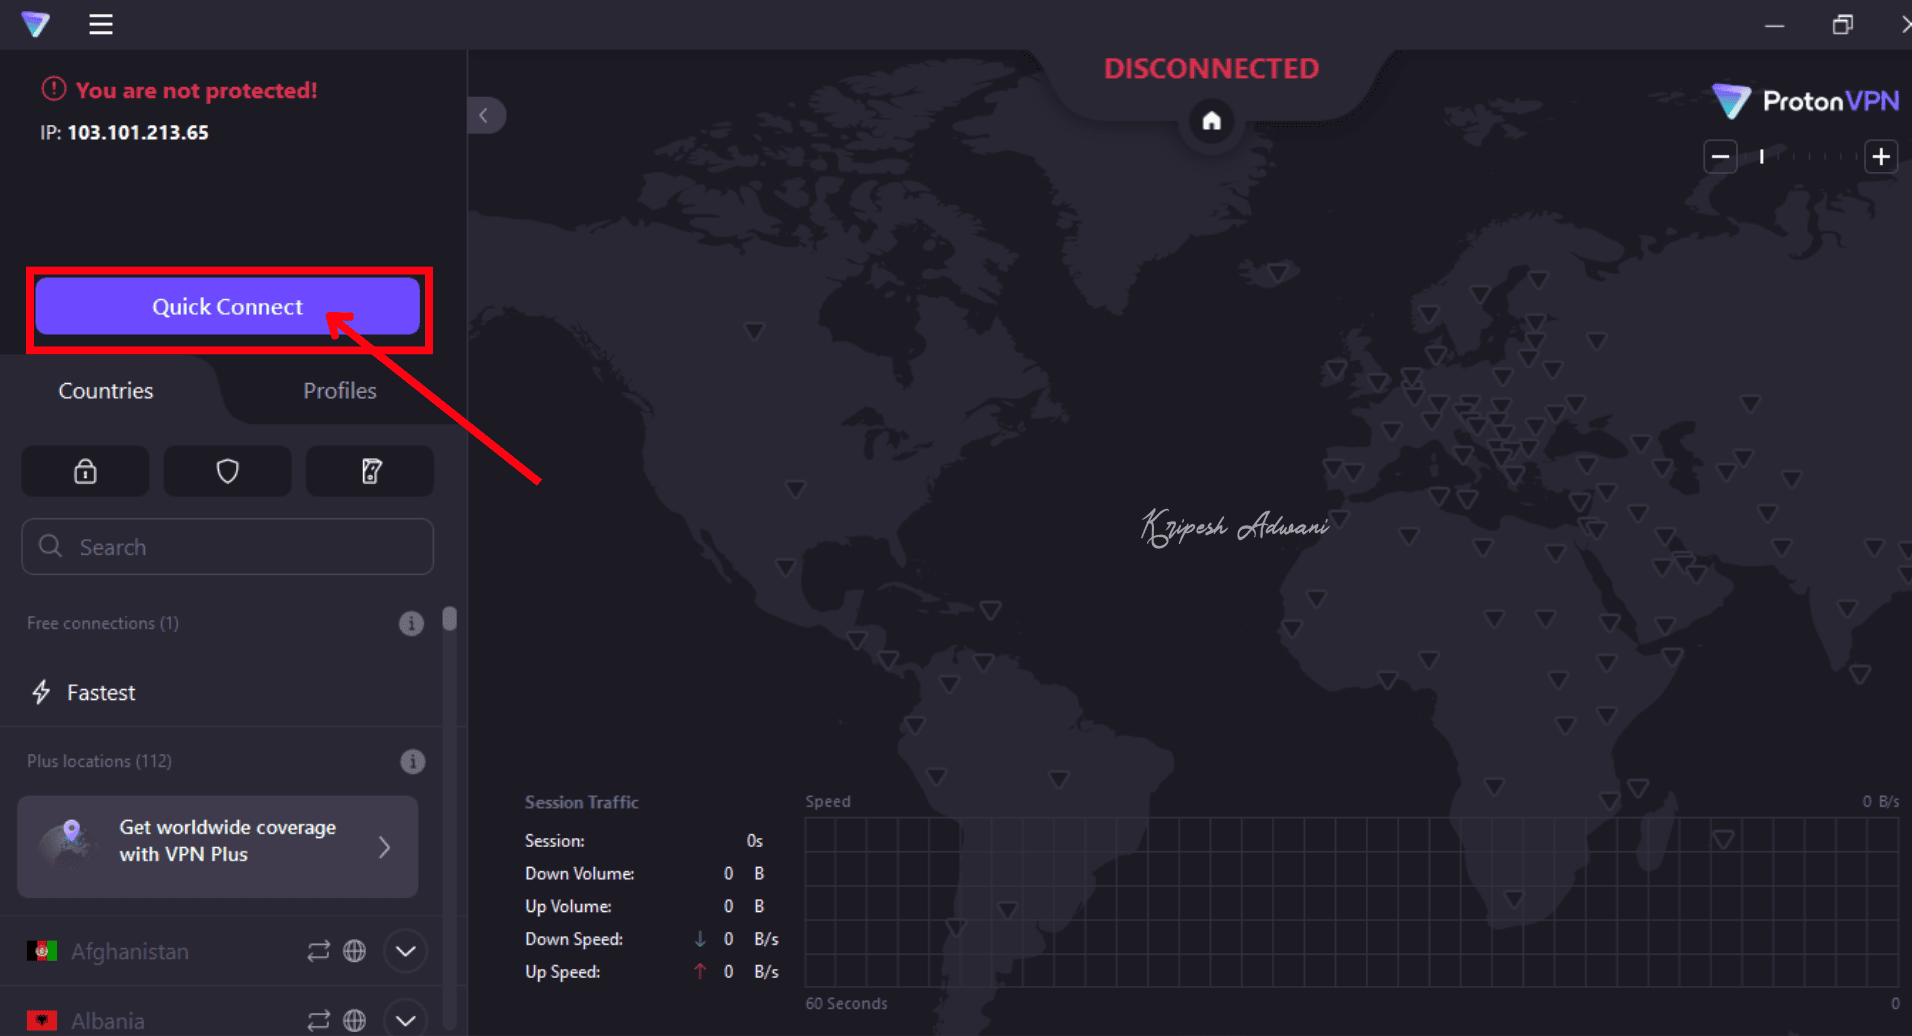This screenshot has height=1036, width=1912.
Task: Toggle the Kill Switch feature
Action: tap(370, 471)
